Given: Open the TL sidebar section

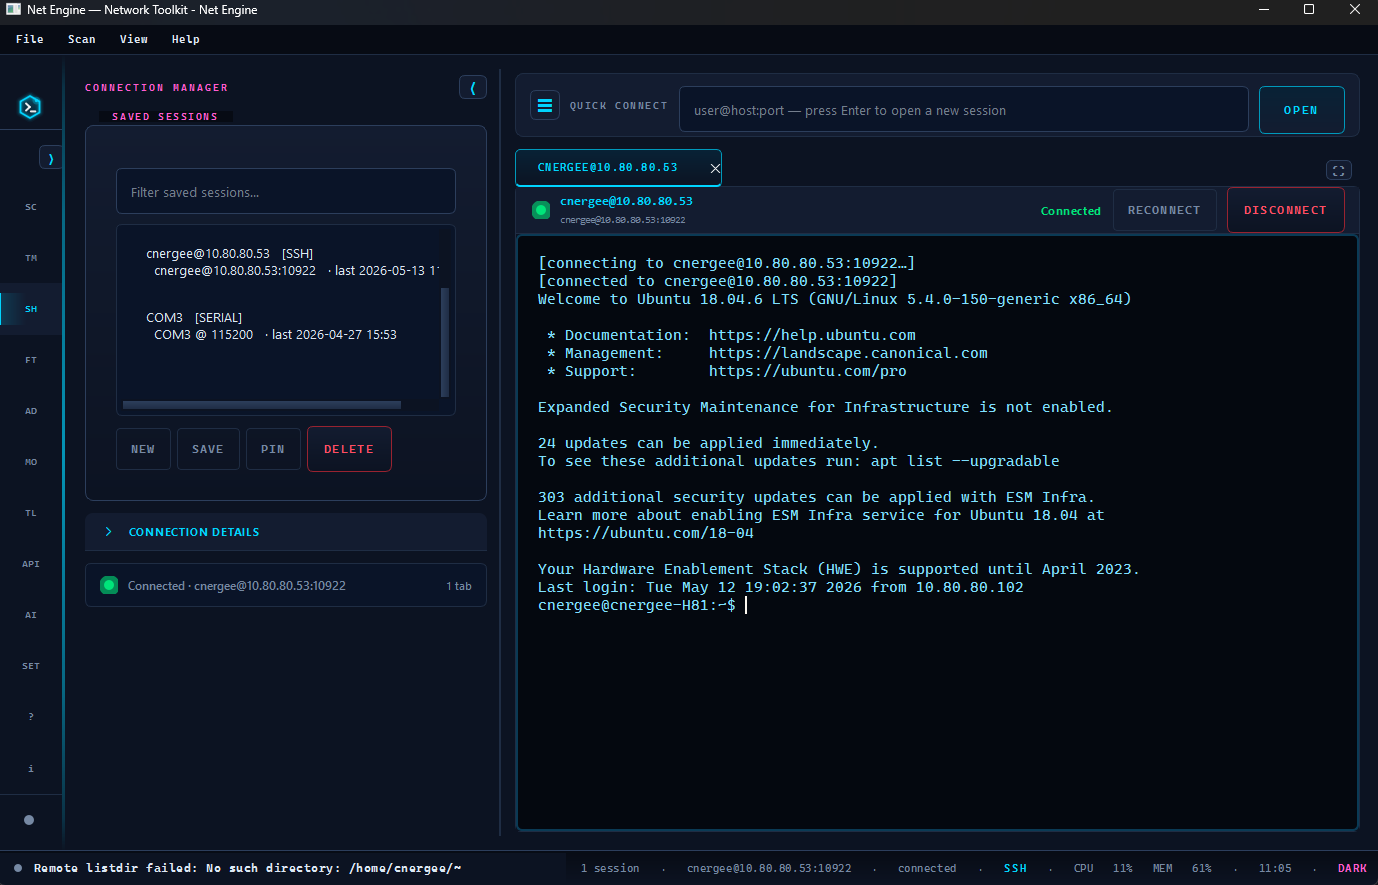Looking at the screenshot, I should click(x=31, y=513).
